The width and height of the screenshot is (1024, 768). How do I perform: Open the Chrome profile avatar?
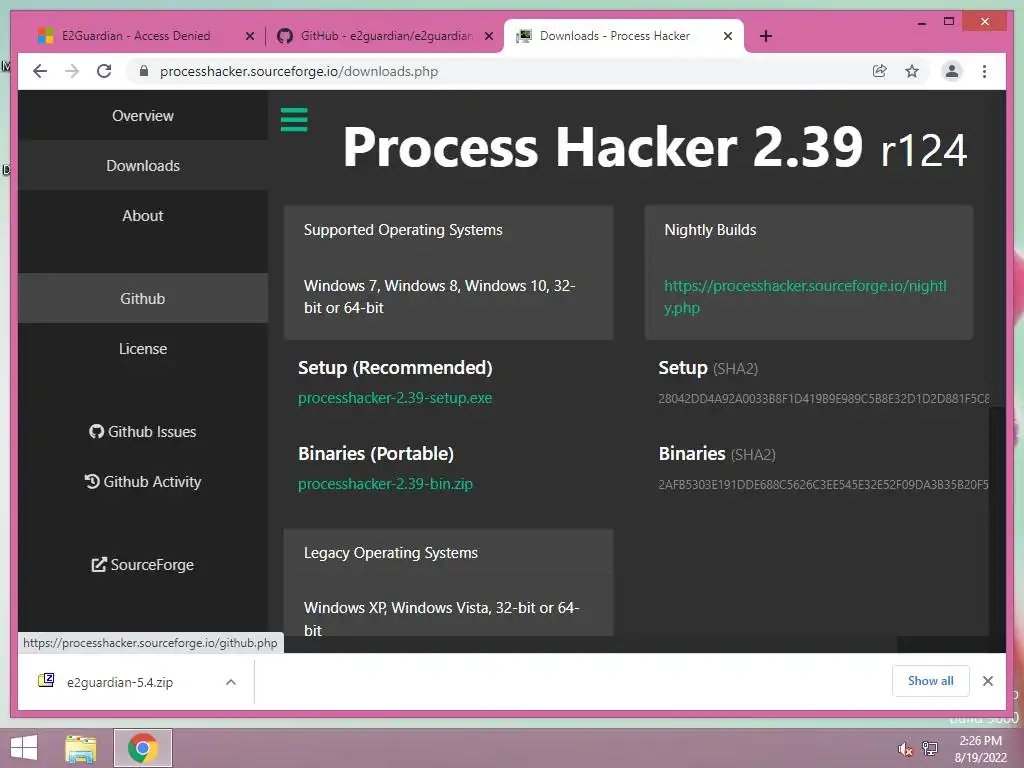click(x=952, y=71)
